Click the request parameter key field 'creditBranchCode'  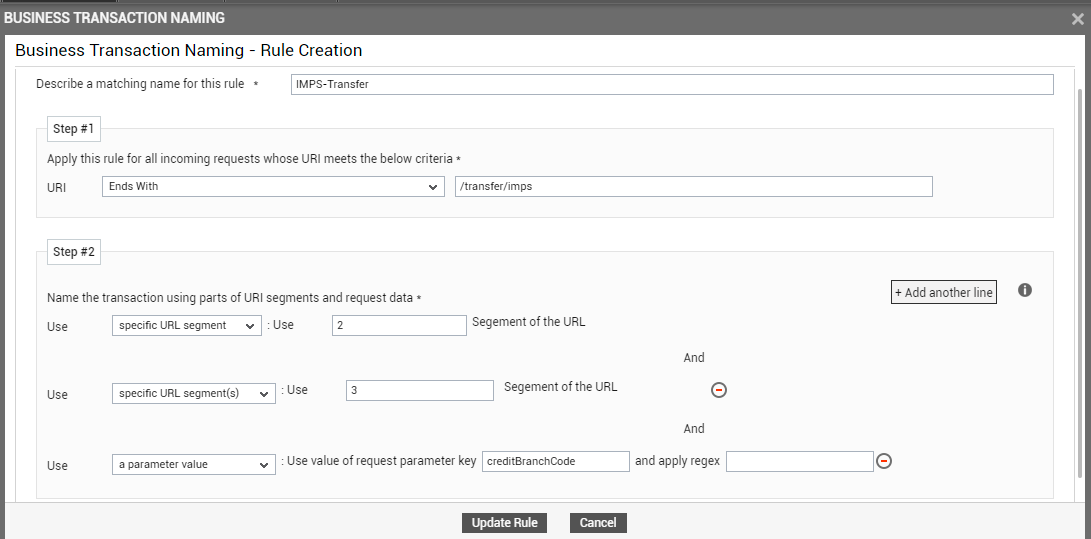pyautogui.click(x=556, y=461)
